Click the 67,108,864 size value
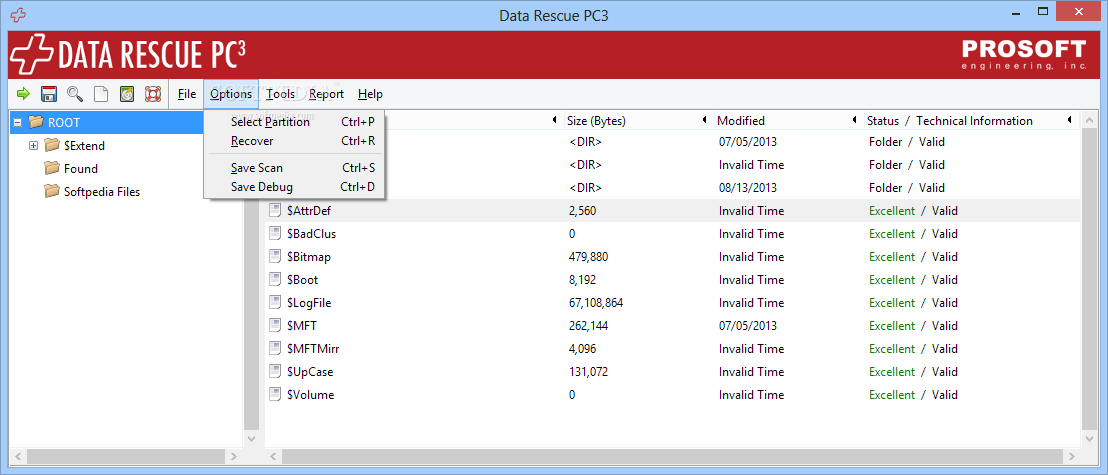Image resolution: width=1108 pixels, height=475 pixels. pyautogui.click(x=596, y=303)
